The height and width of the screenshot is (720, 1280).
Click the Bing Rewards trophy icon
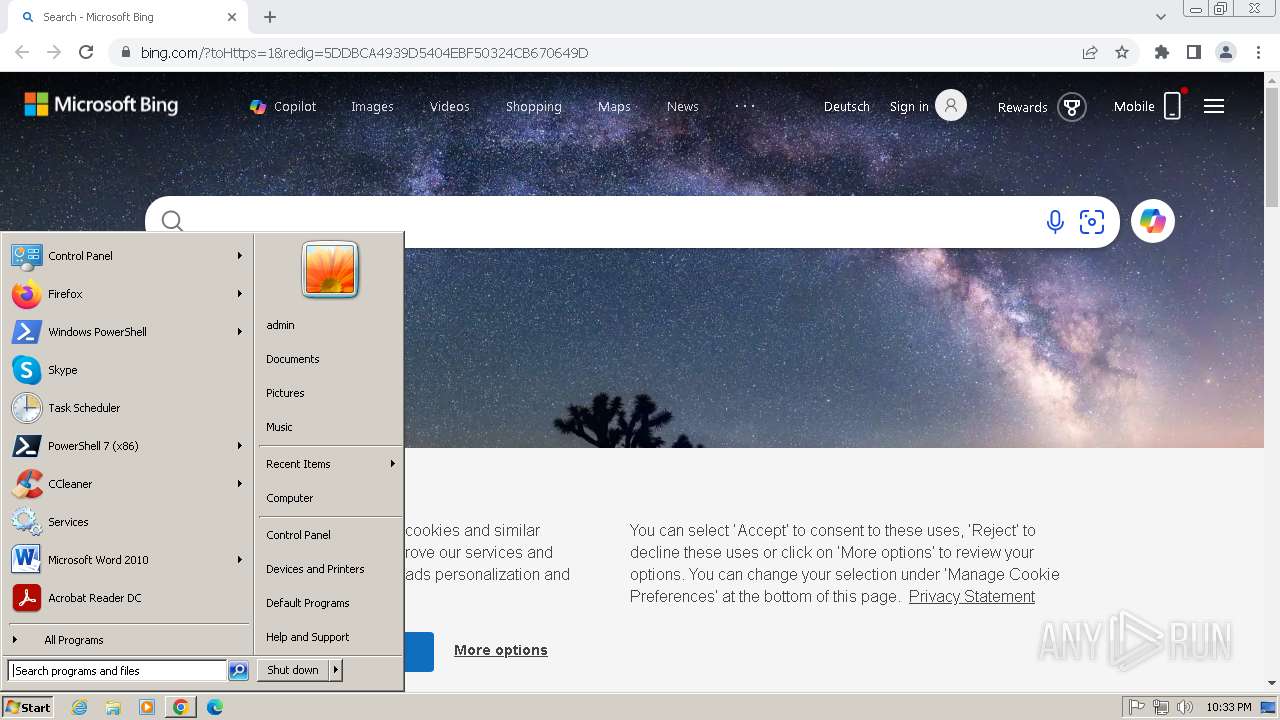point(1072,107)
